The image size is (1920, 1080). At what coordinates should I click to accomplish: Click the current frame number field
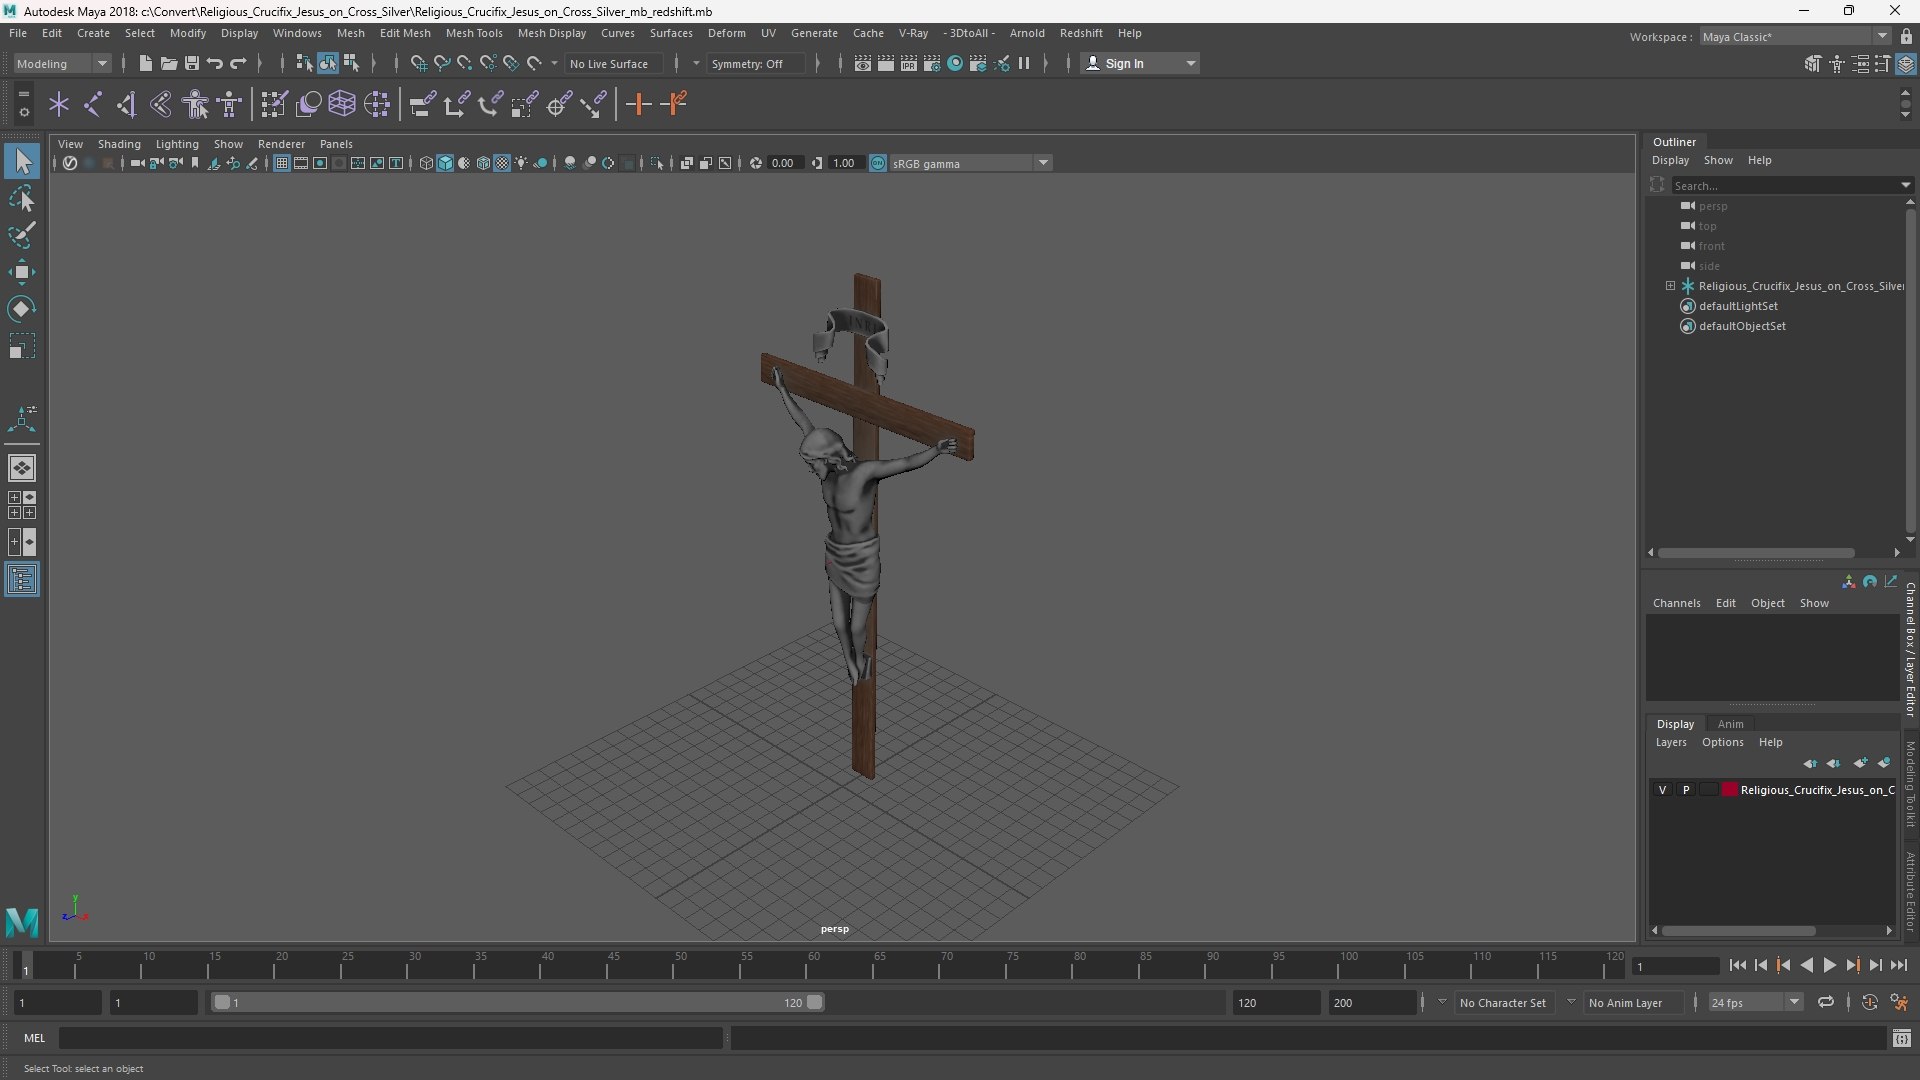point(1674,966)
